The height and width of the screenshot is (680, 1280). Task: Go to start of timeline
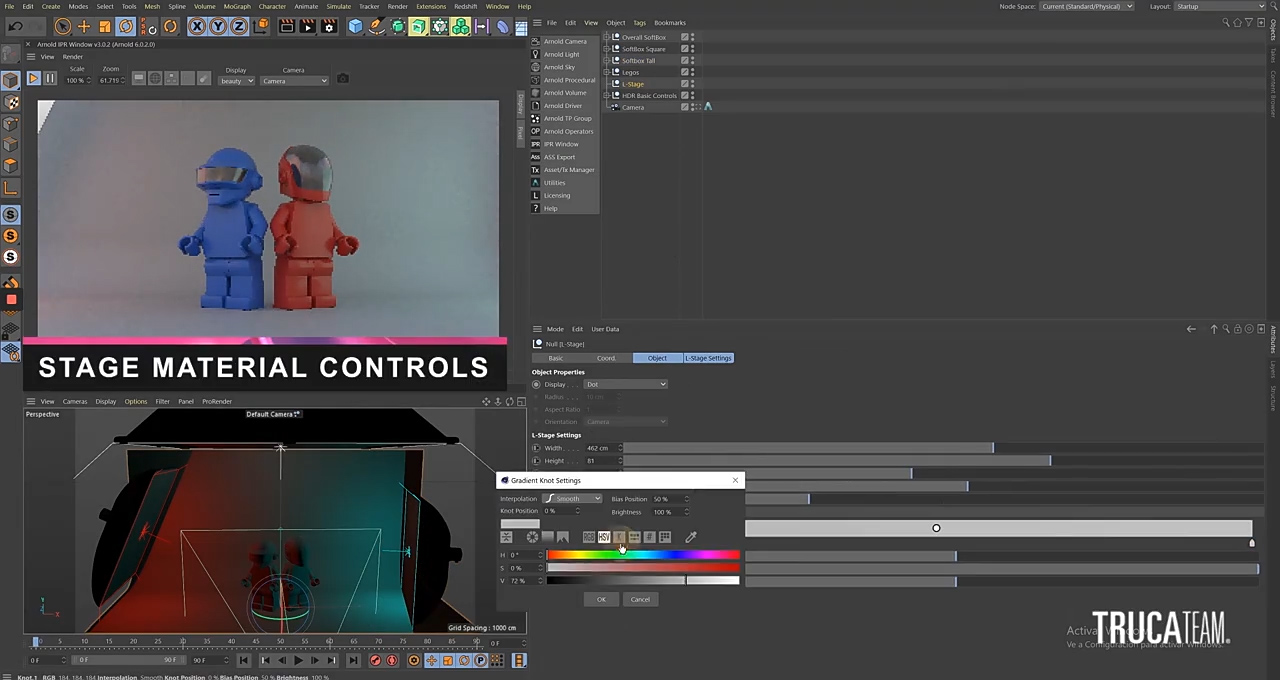pyautogui.click(x=243, y=660)
